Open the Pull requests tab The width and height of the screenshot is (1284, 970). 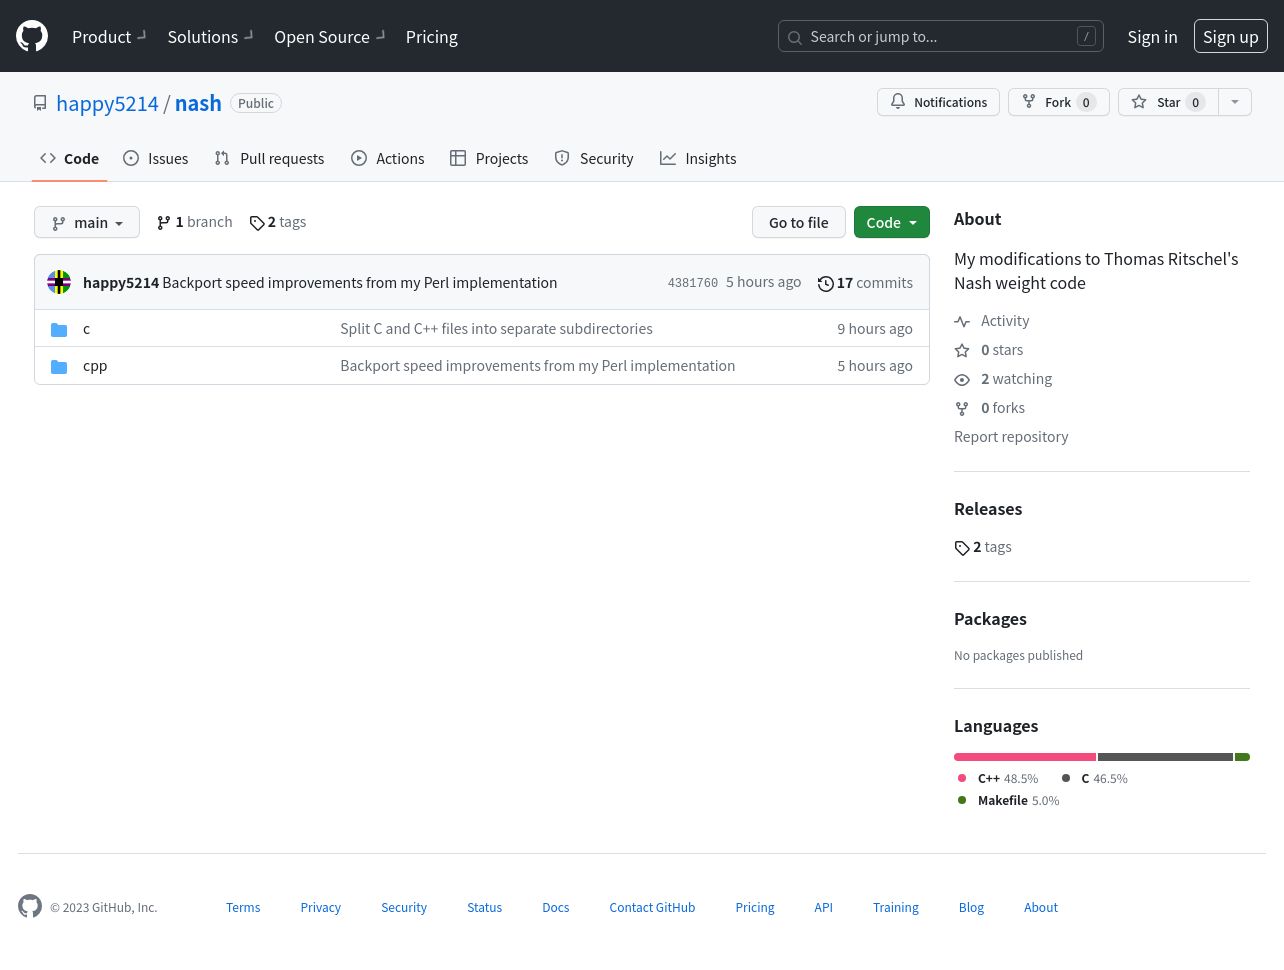click(269, 158)
